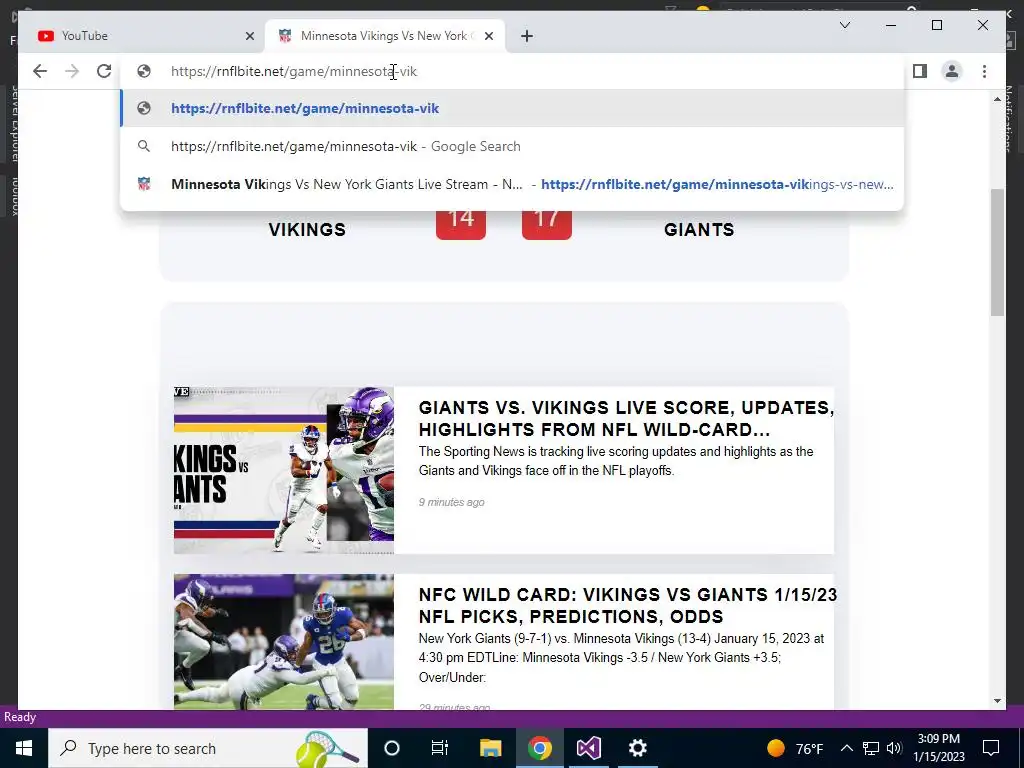Click page scrollbar down arrow
The image size is (1024, 768).
tap(997, 701)
